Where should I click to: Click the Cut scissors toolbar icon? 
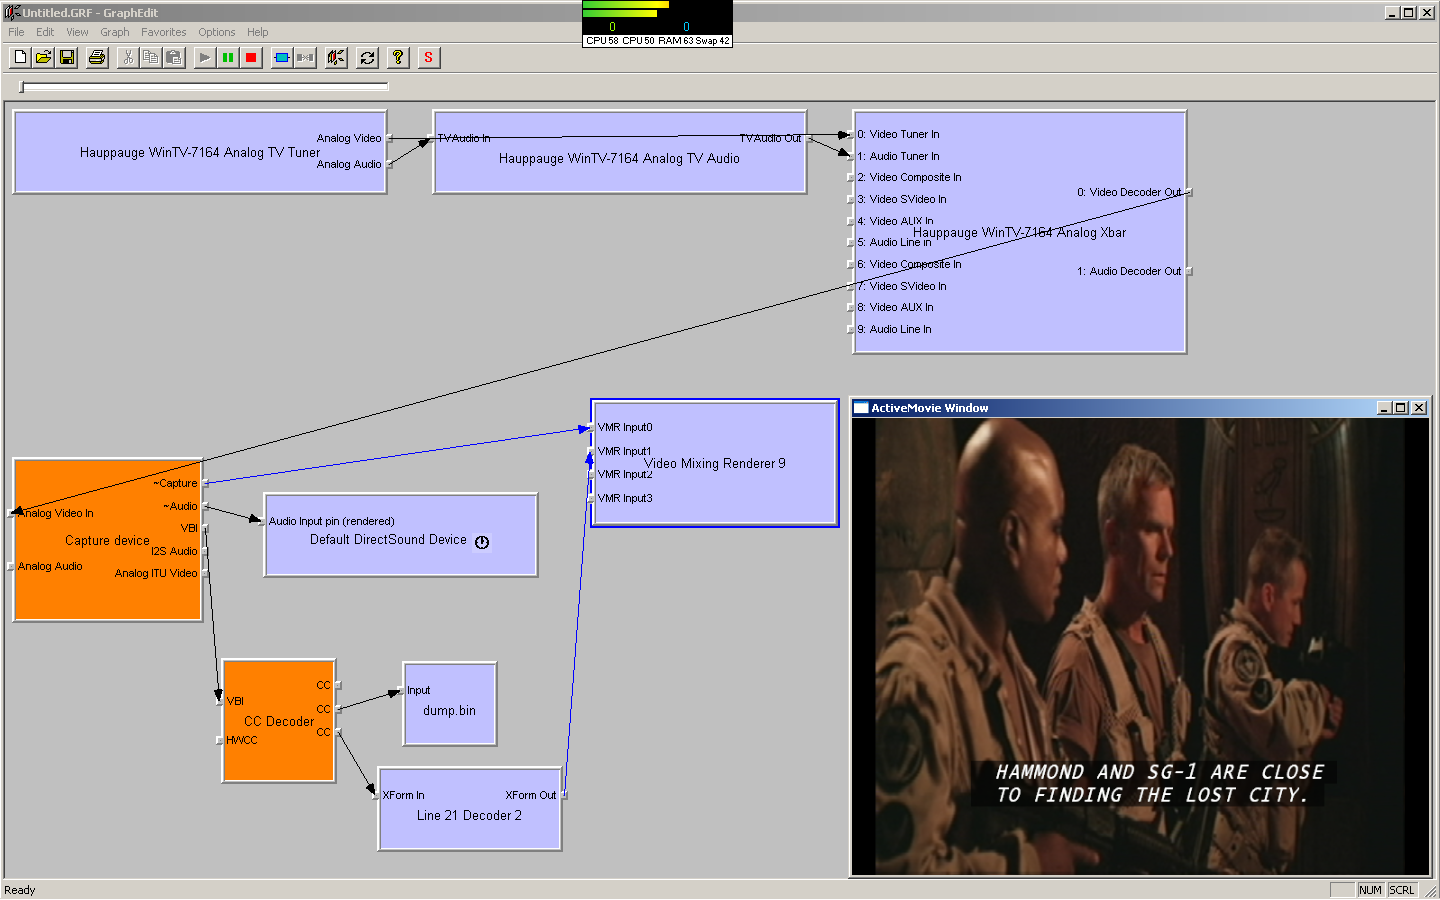127,57
